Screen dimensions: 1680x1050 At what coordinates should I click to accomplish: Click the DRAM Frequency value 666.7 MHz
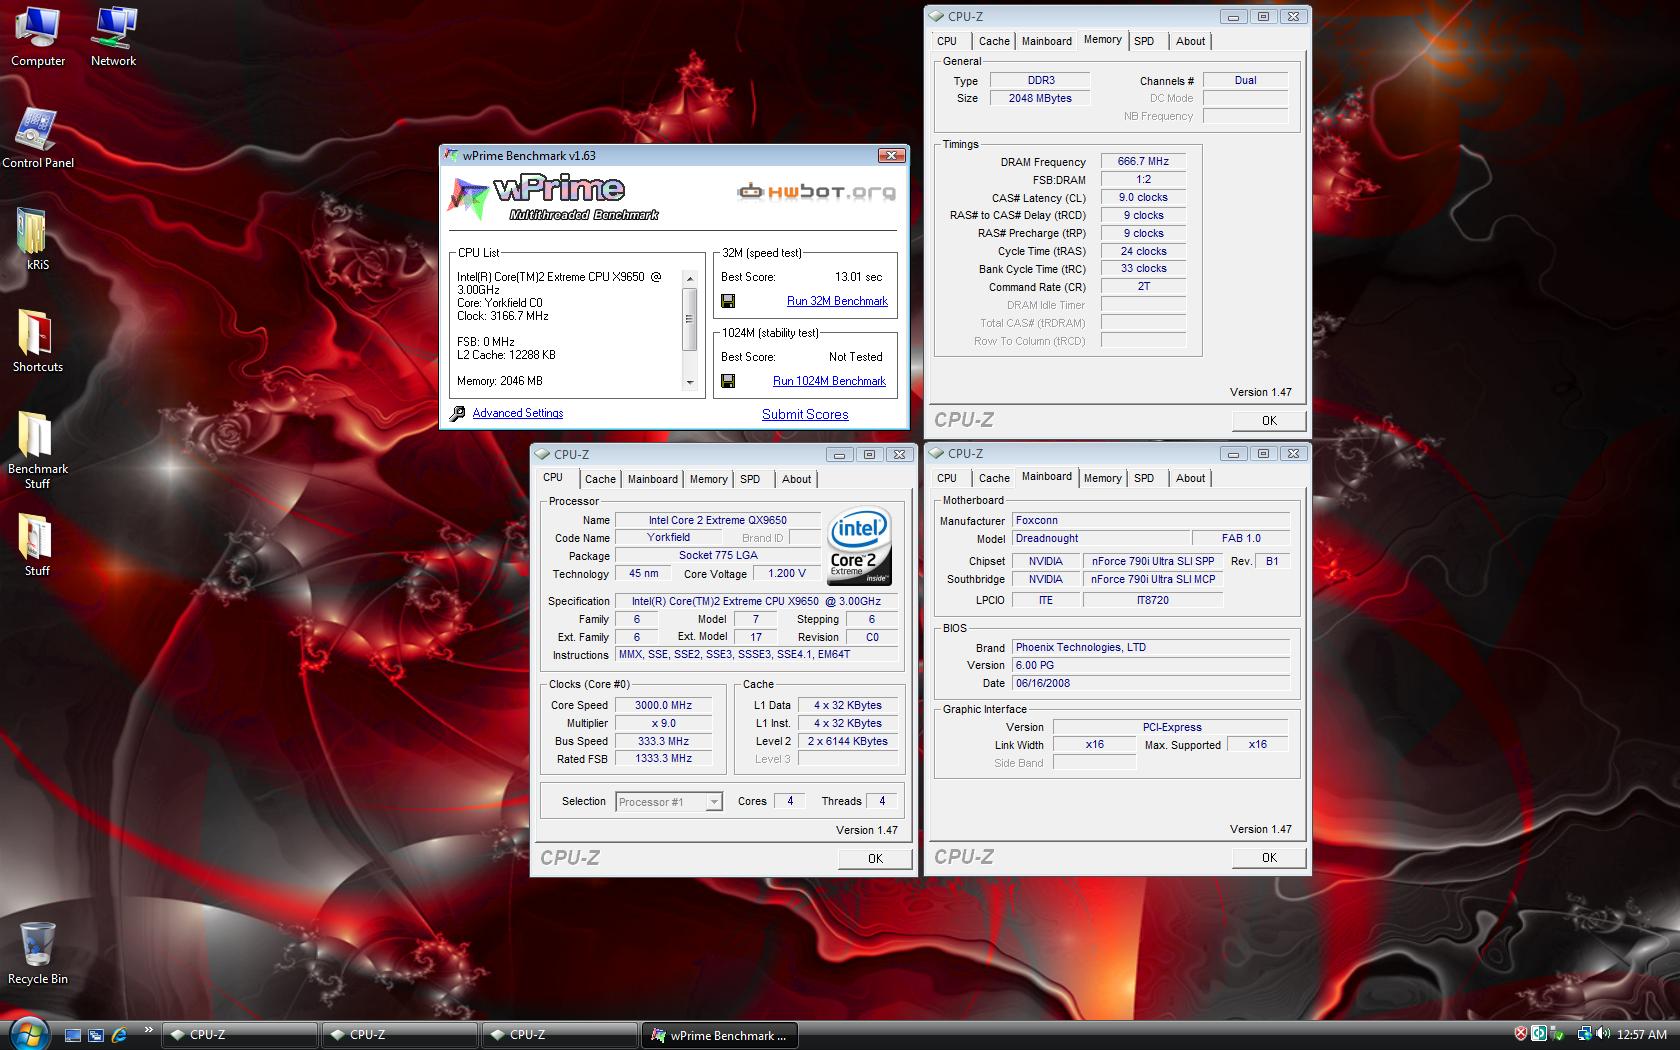pyautogui.click(x=1143, y=161)
